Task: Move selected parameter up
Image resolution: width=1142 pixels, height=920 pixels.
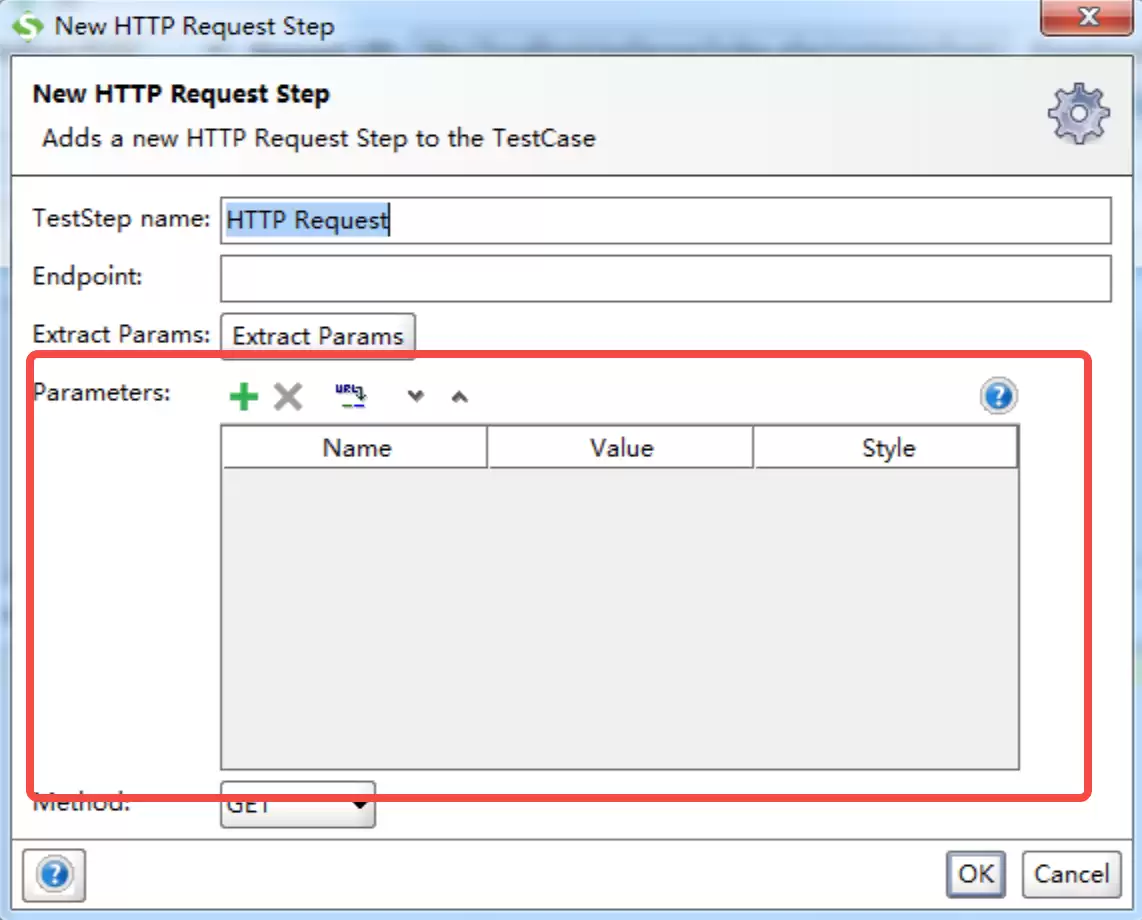Action: [460, 396]
